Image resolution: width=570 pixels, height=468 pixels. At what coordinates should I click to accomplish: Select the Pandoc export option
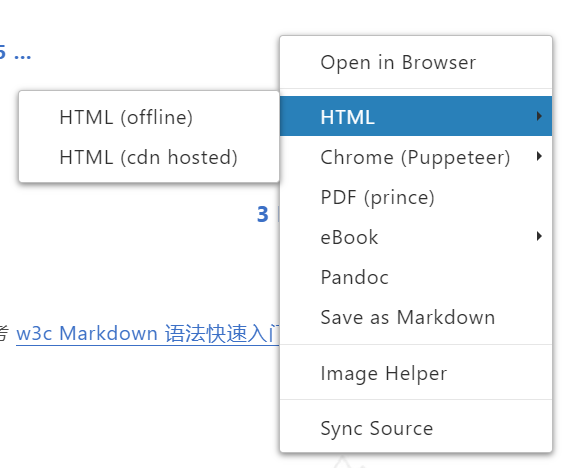[416, 277]
